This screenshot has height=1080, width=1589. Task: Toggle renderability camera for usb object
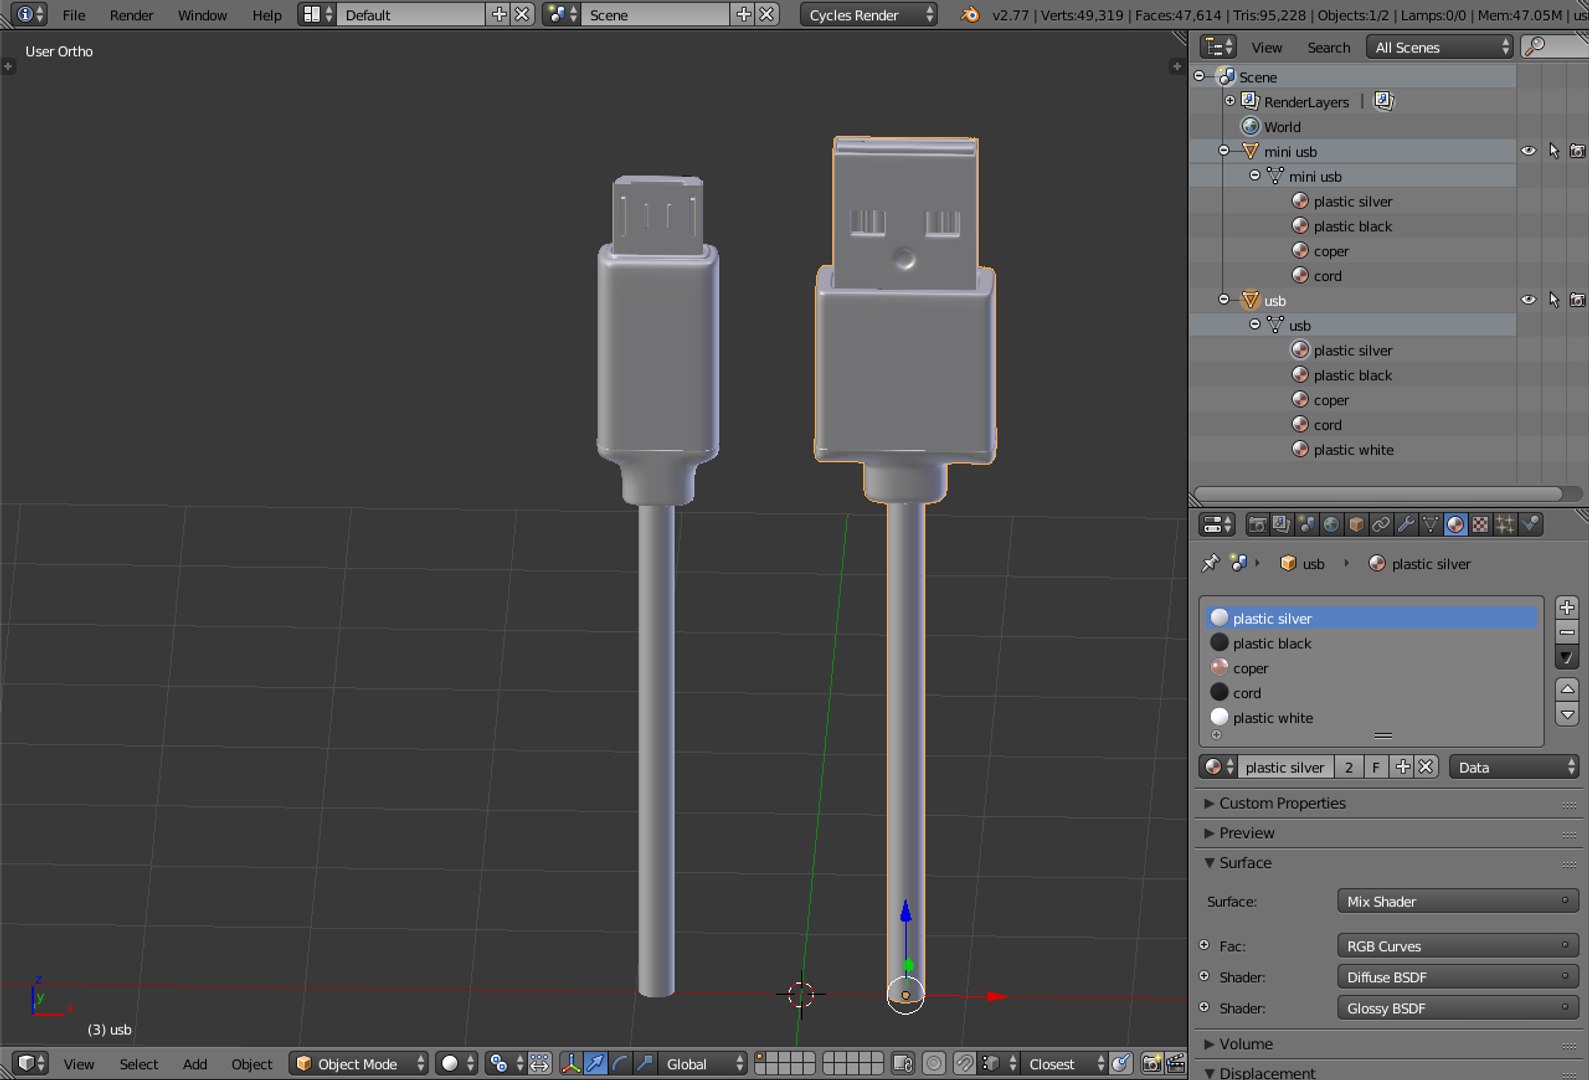tap(1577, 300)
